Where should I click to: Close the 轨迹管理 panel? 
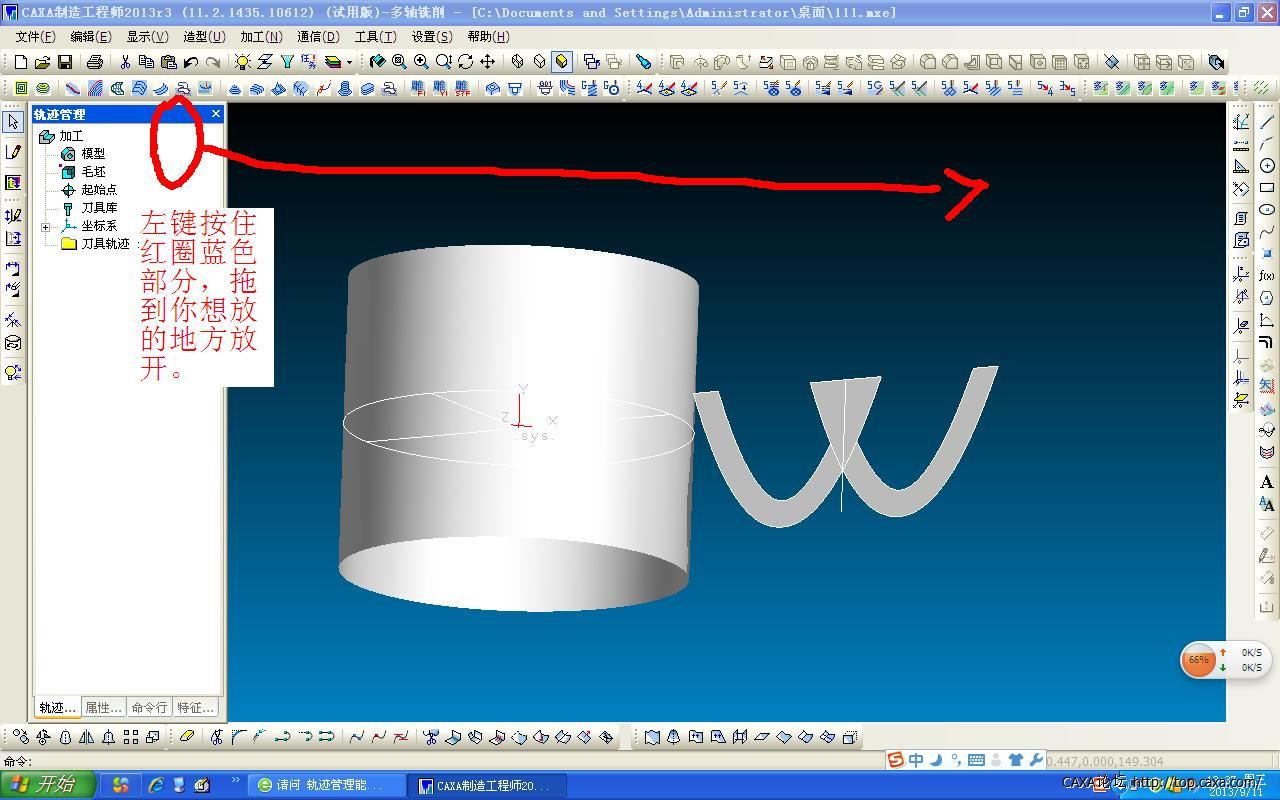(215, 114)
